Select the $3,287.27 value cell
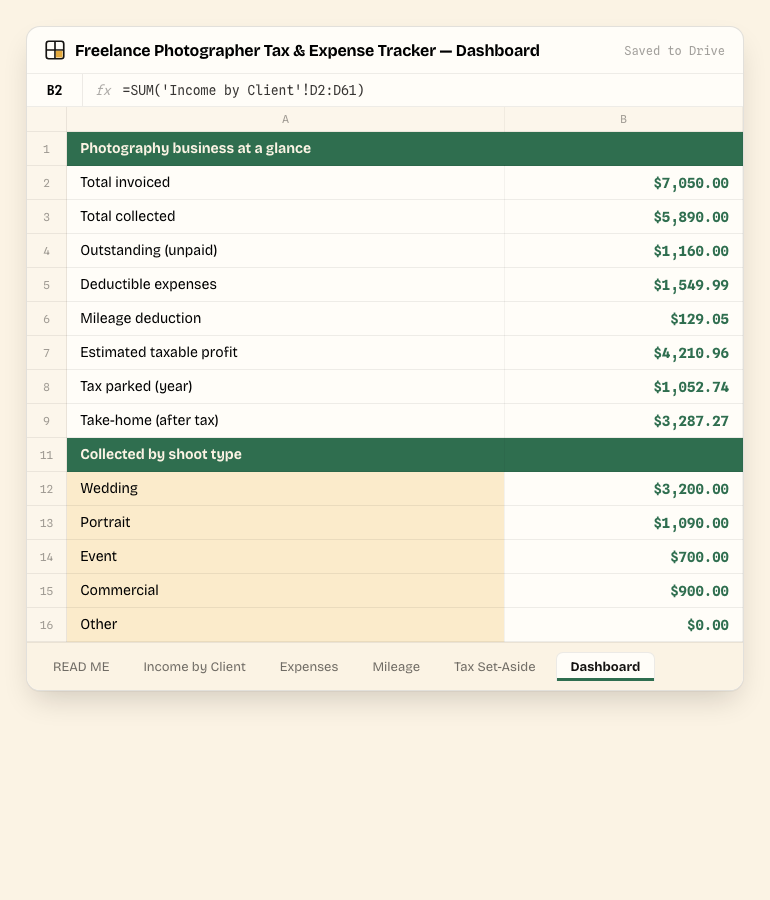Screen dimensions: 770x900 [624, 421]
